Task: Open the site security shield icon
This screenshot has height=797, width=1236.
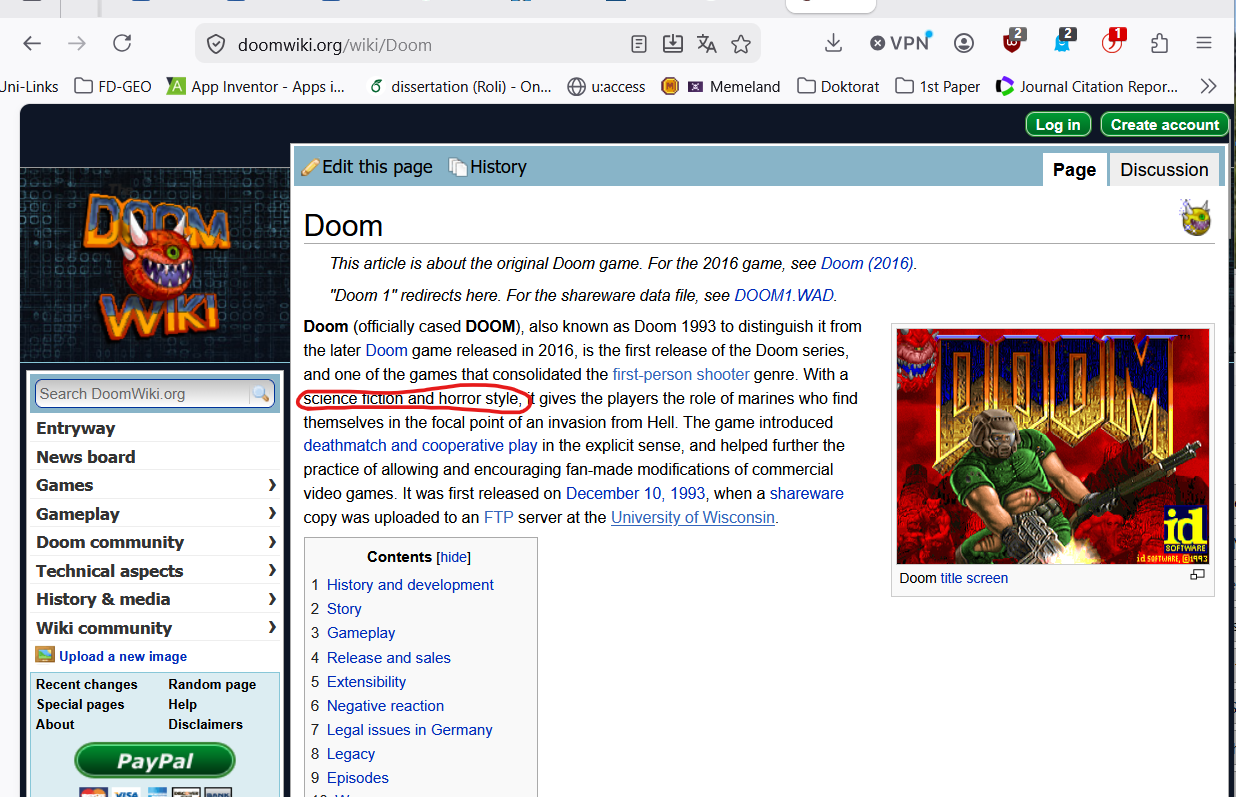Action: [x=216, y=44]
